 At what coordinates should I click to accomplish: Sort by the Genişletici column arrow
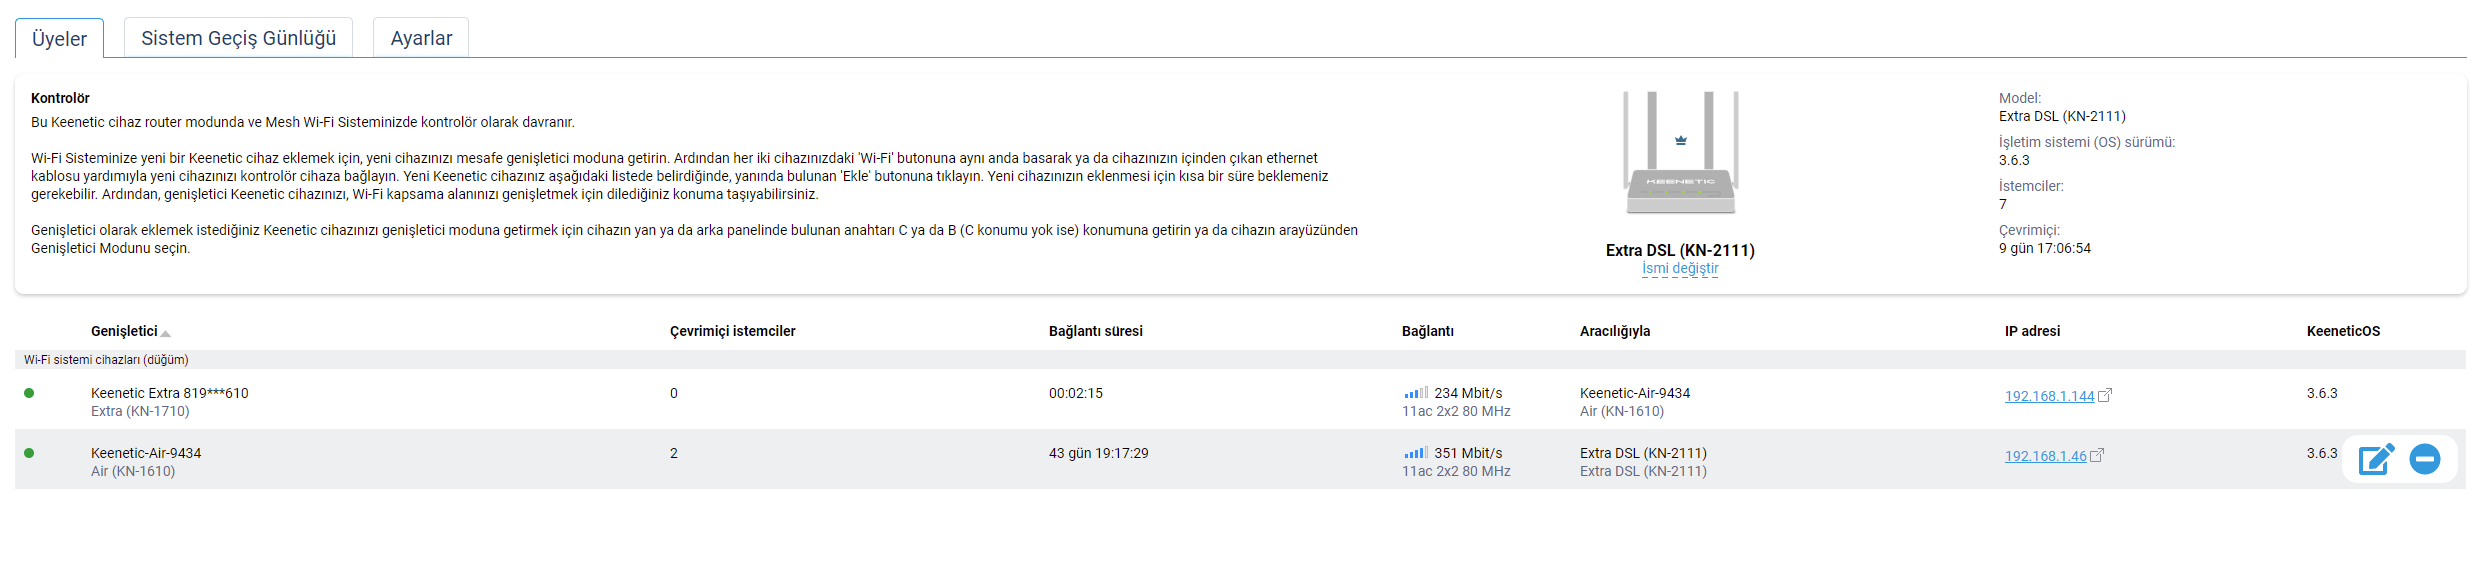click(165, 333)
